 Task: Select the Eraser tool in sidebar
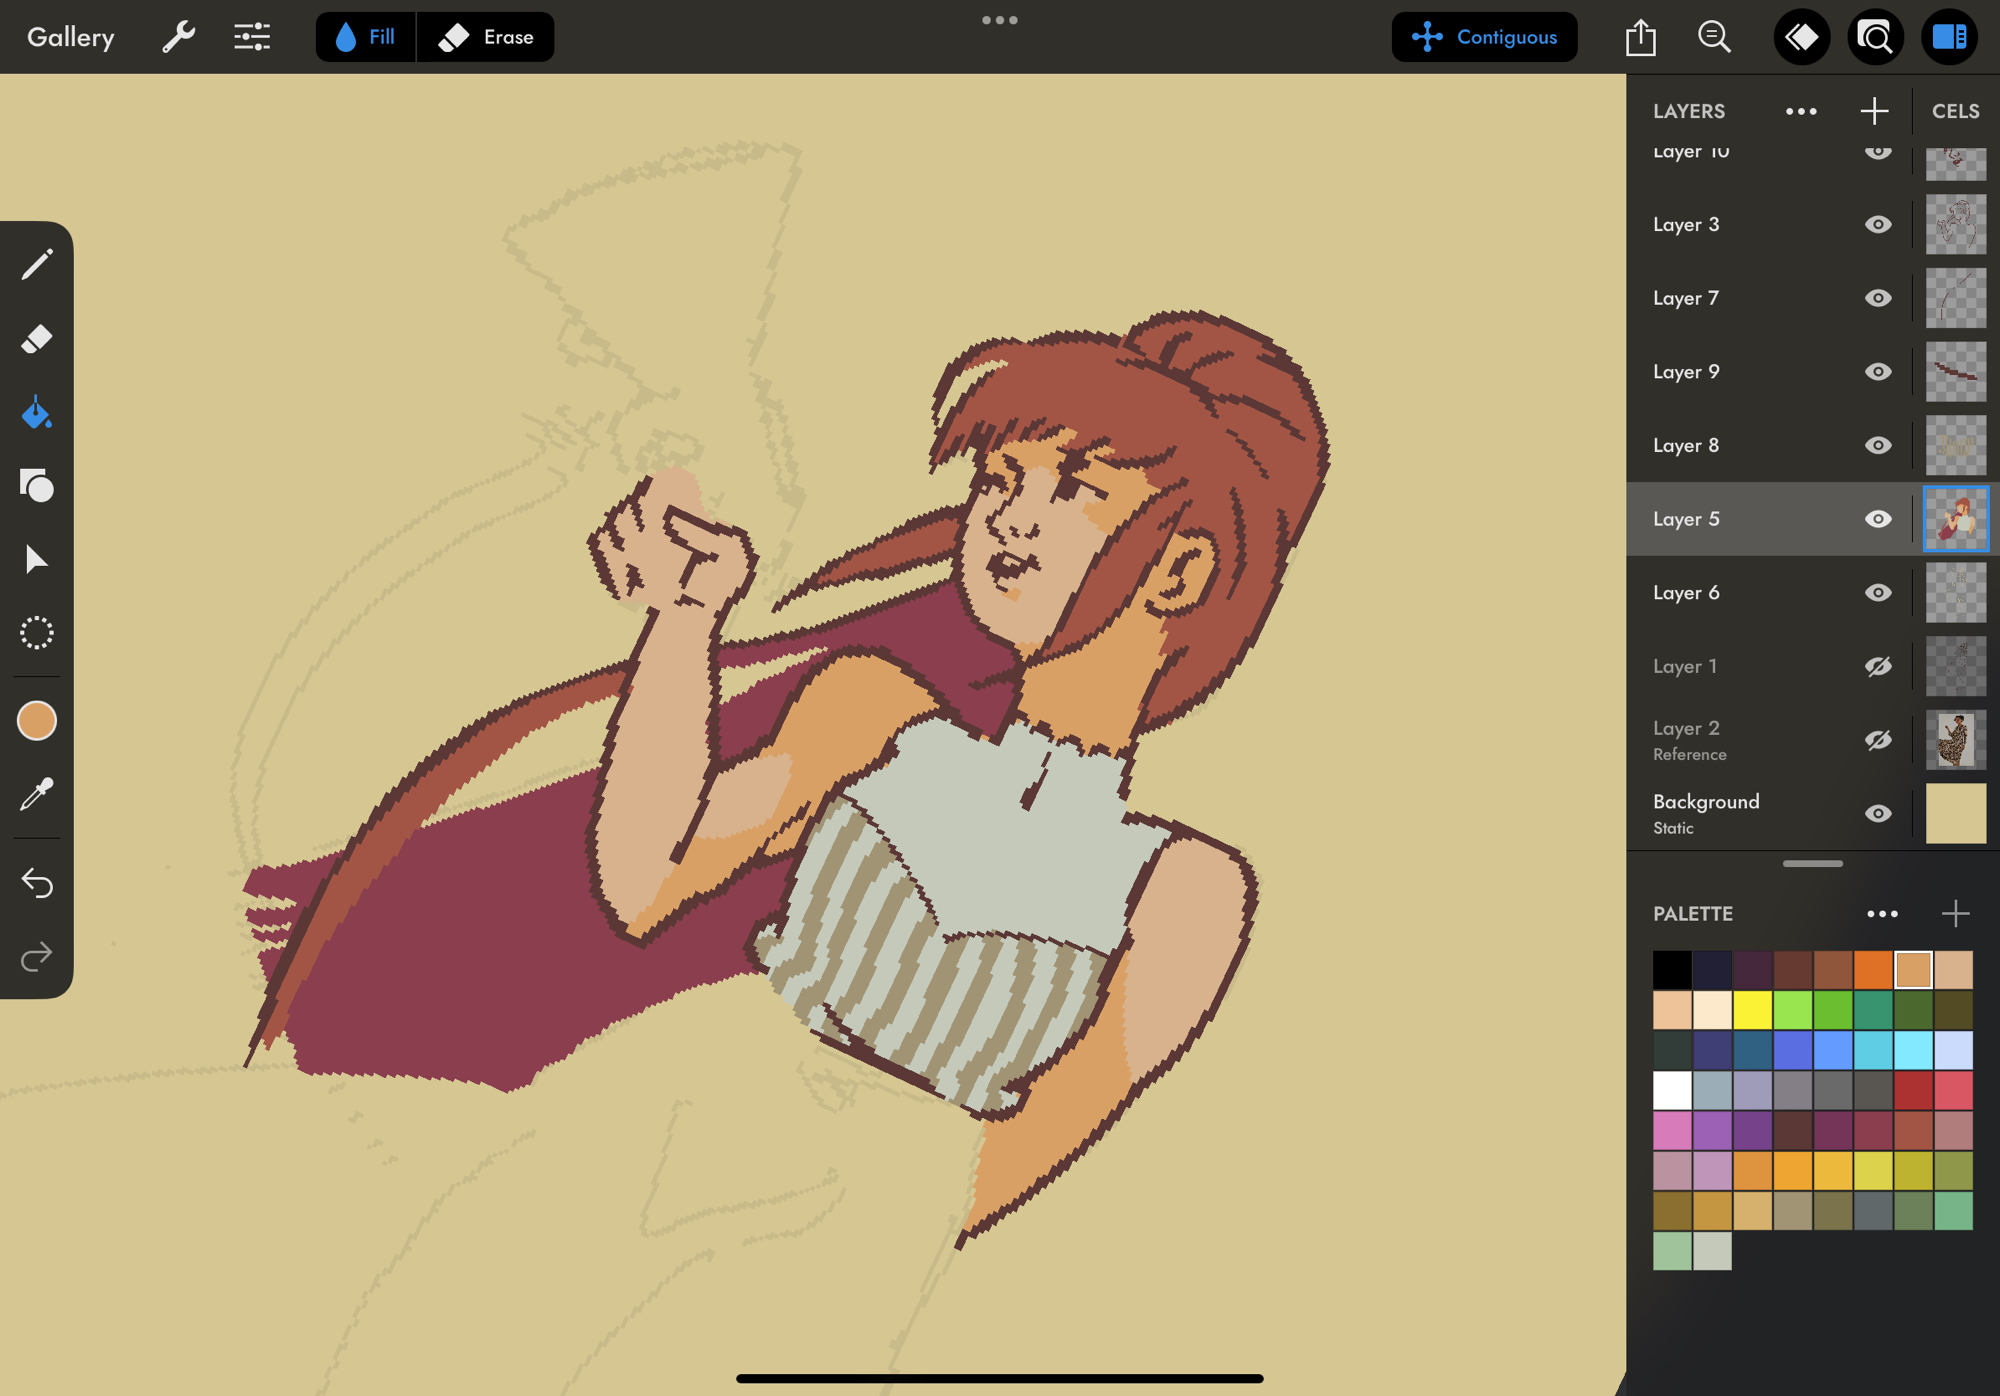[x=37, y=339]
